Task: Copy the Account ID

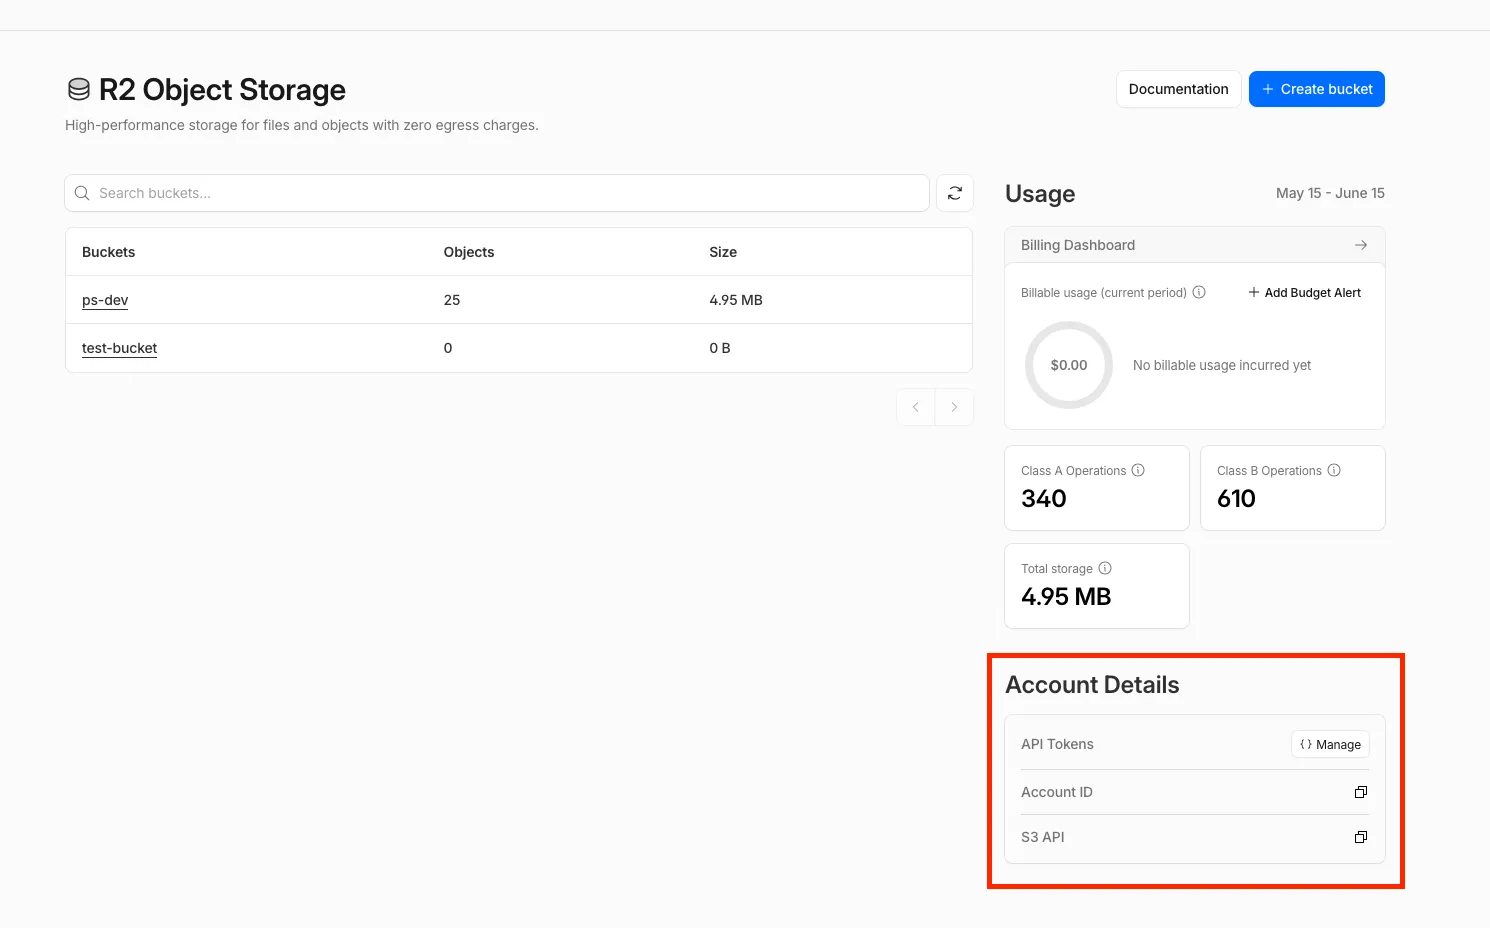Action: pyautogui.click(x=1361, y=792)
